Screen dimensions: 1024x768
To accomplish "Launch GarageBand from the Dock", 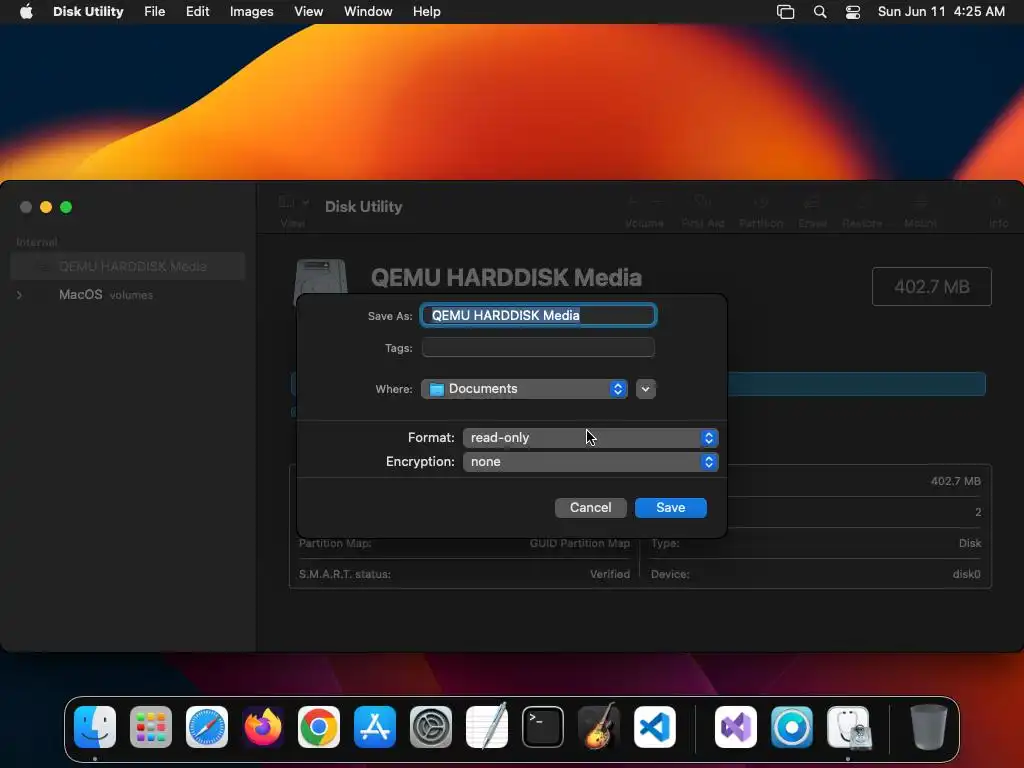I will 599,727.
